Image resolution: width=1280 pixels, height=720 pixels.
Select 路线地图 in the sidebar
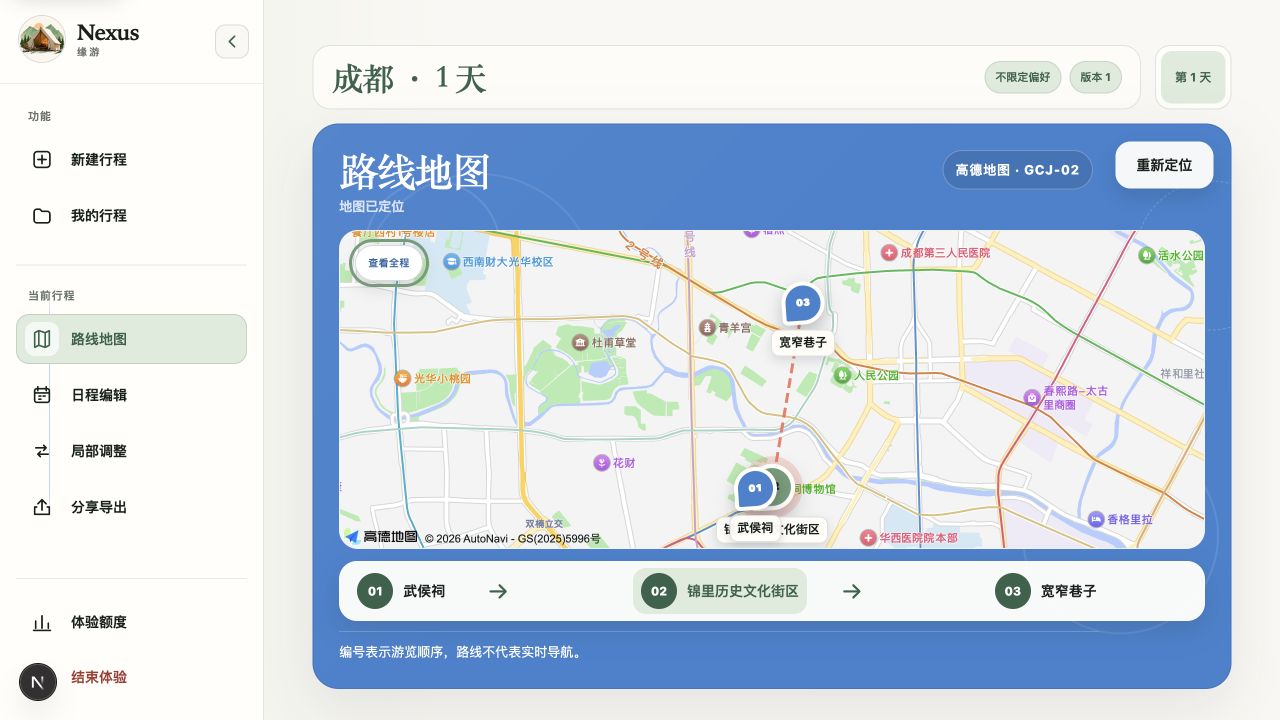(131, 339)
